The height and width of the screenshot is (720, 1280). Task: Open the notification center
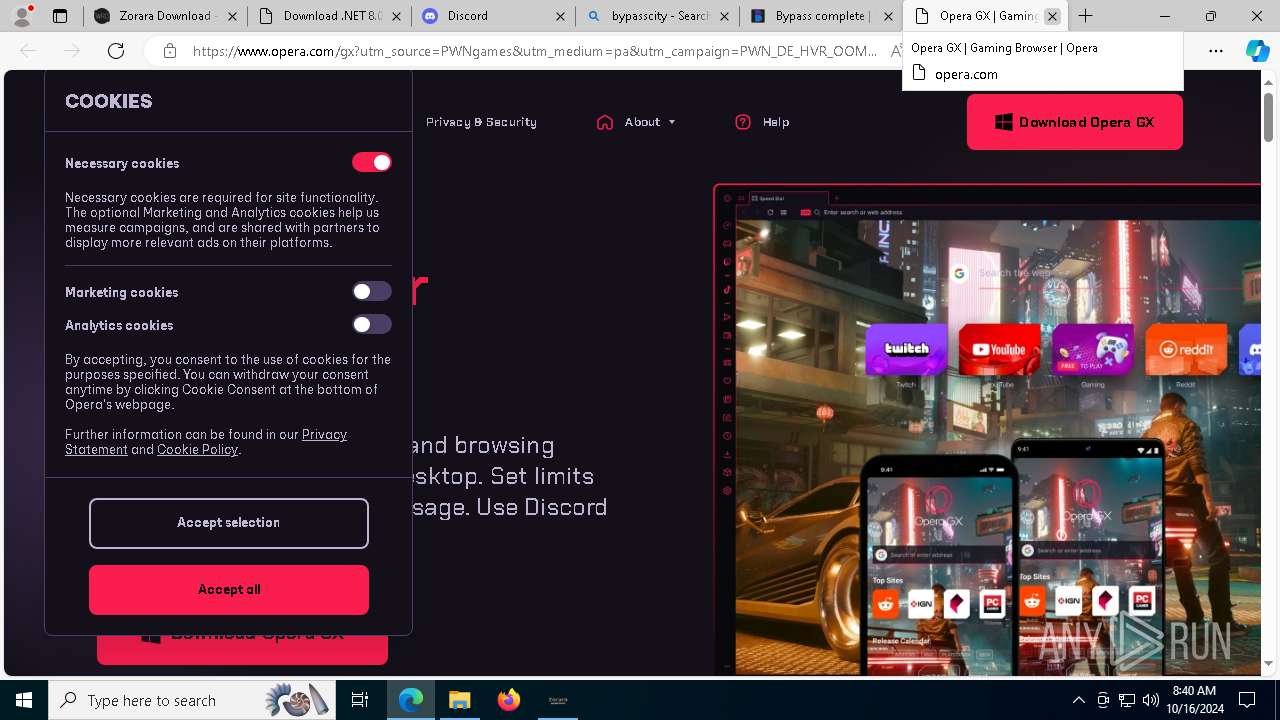1248,700
